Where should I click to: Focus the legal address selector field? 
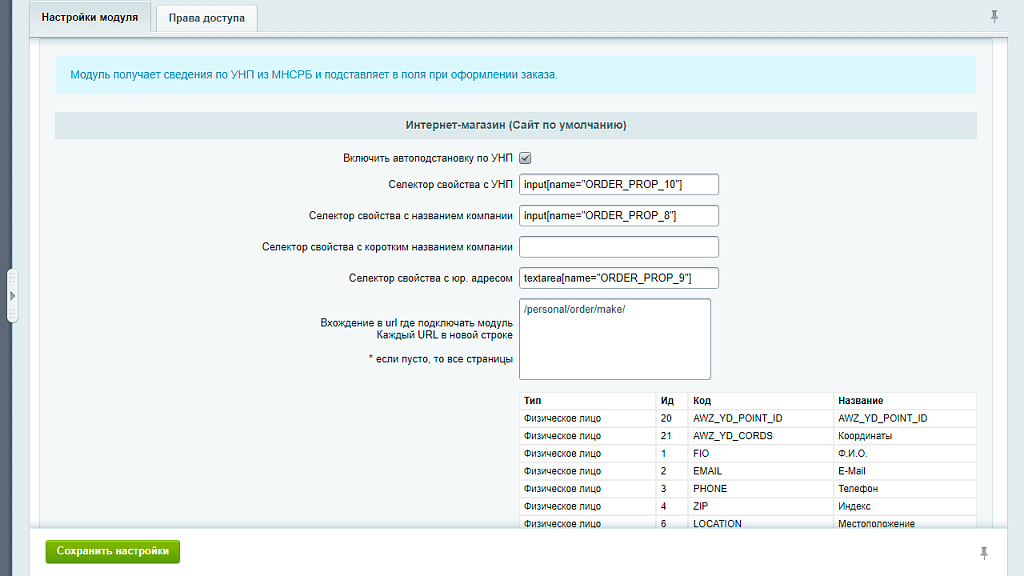[619, 278]
